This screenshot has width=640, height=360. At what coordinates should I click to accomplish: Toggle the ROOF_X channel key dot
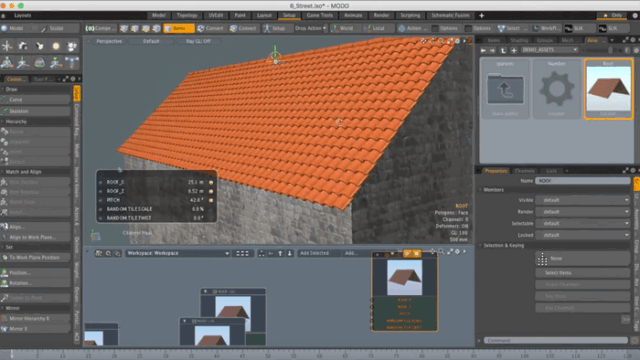click(x=211, y=182)
